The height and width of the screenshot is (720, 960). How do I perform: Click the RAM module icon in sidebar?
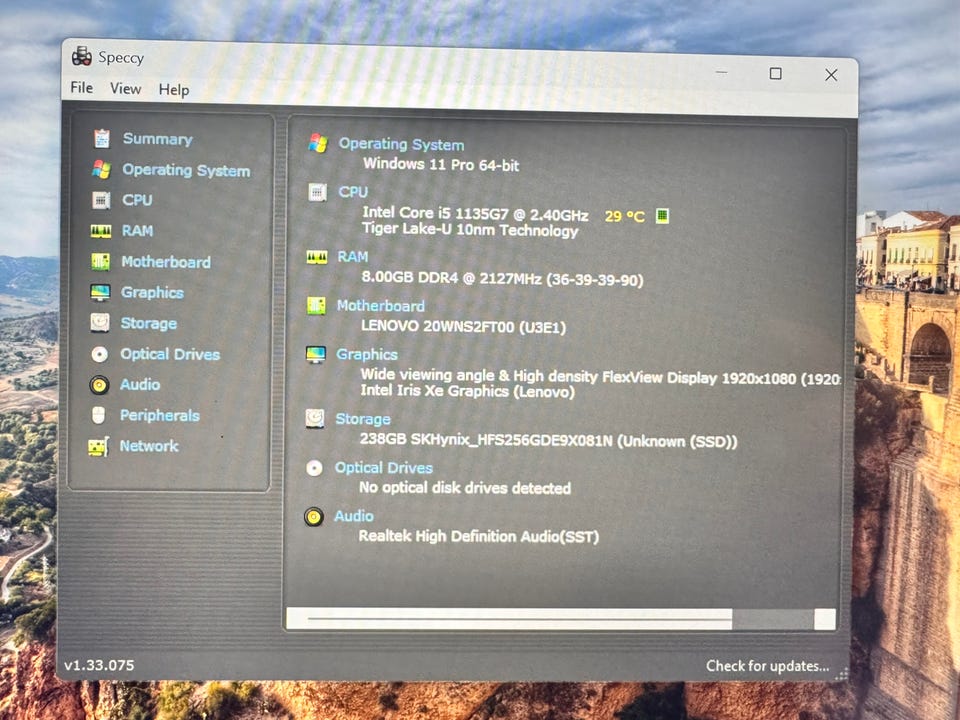(100, 231)
